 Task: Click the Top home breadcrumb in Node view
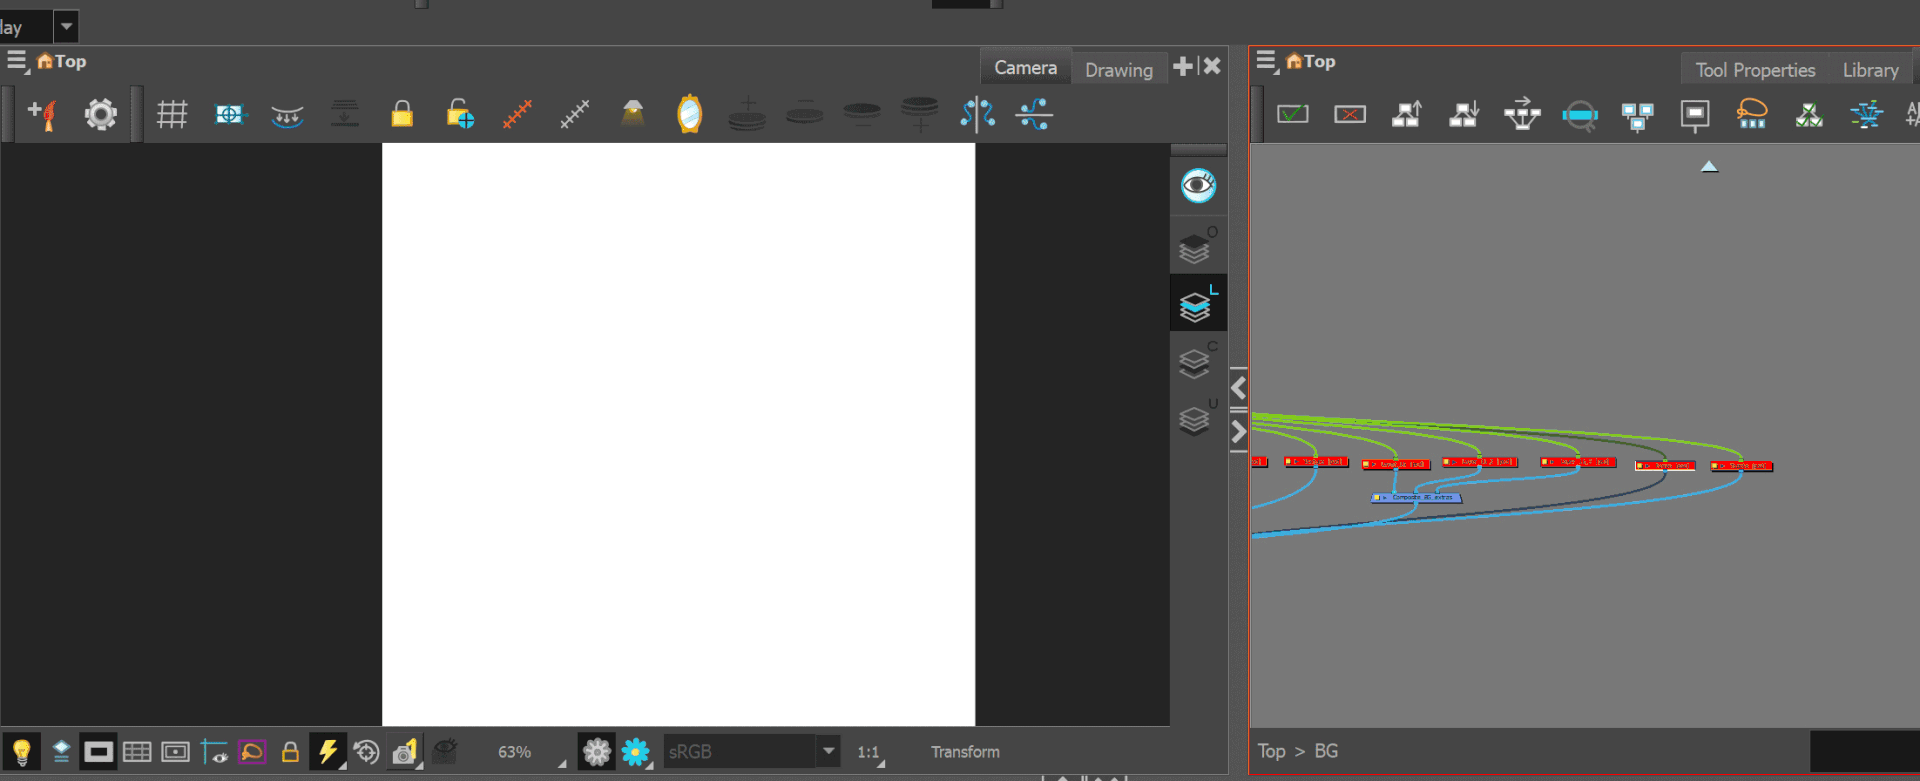1311,61
